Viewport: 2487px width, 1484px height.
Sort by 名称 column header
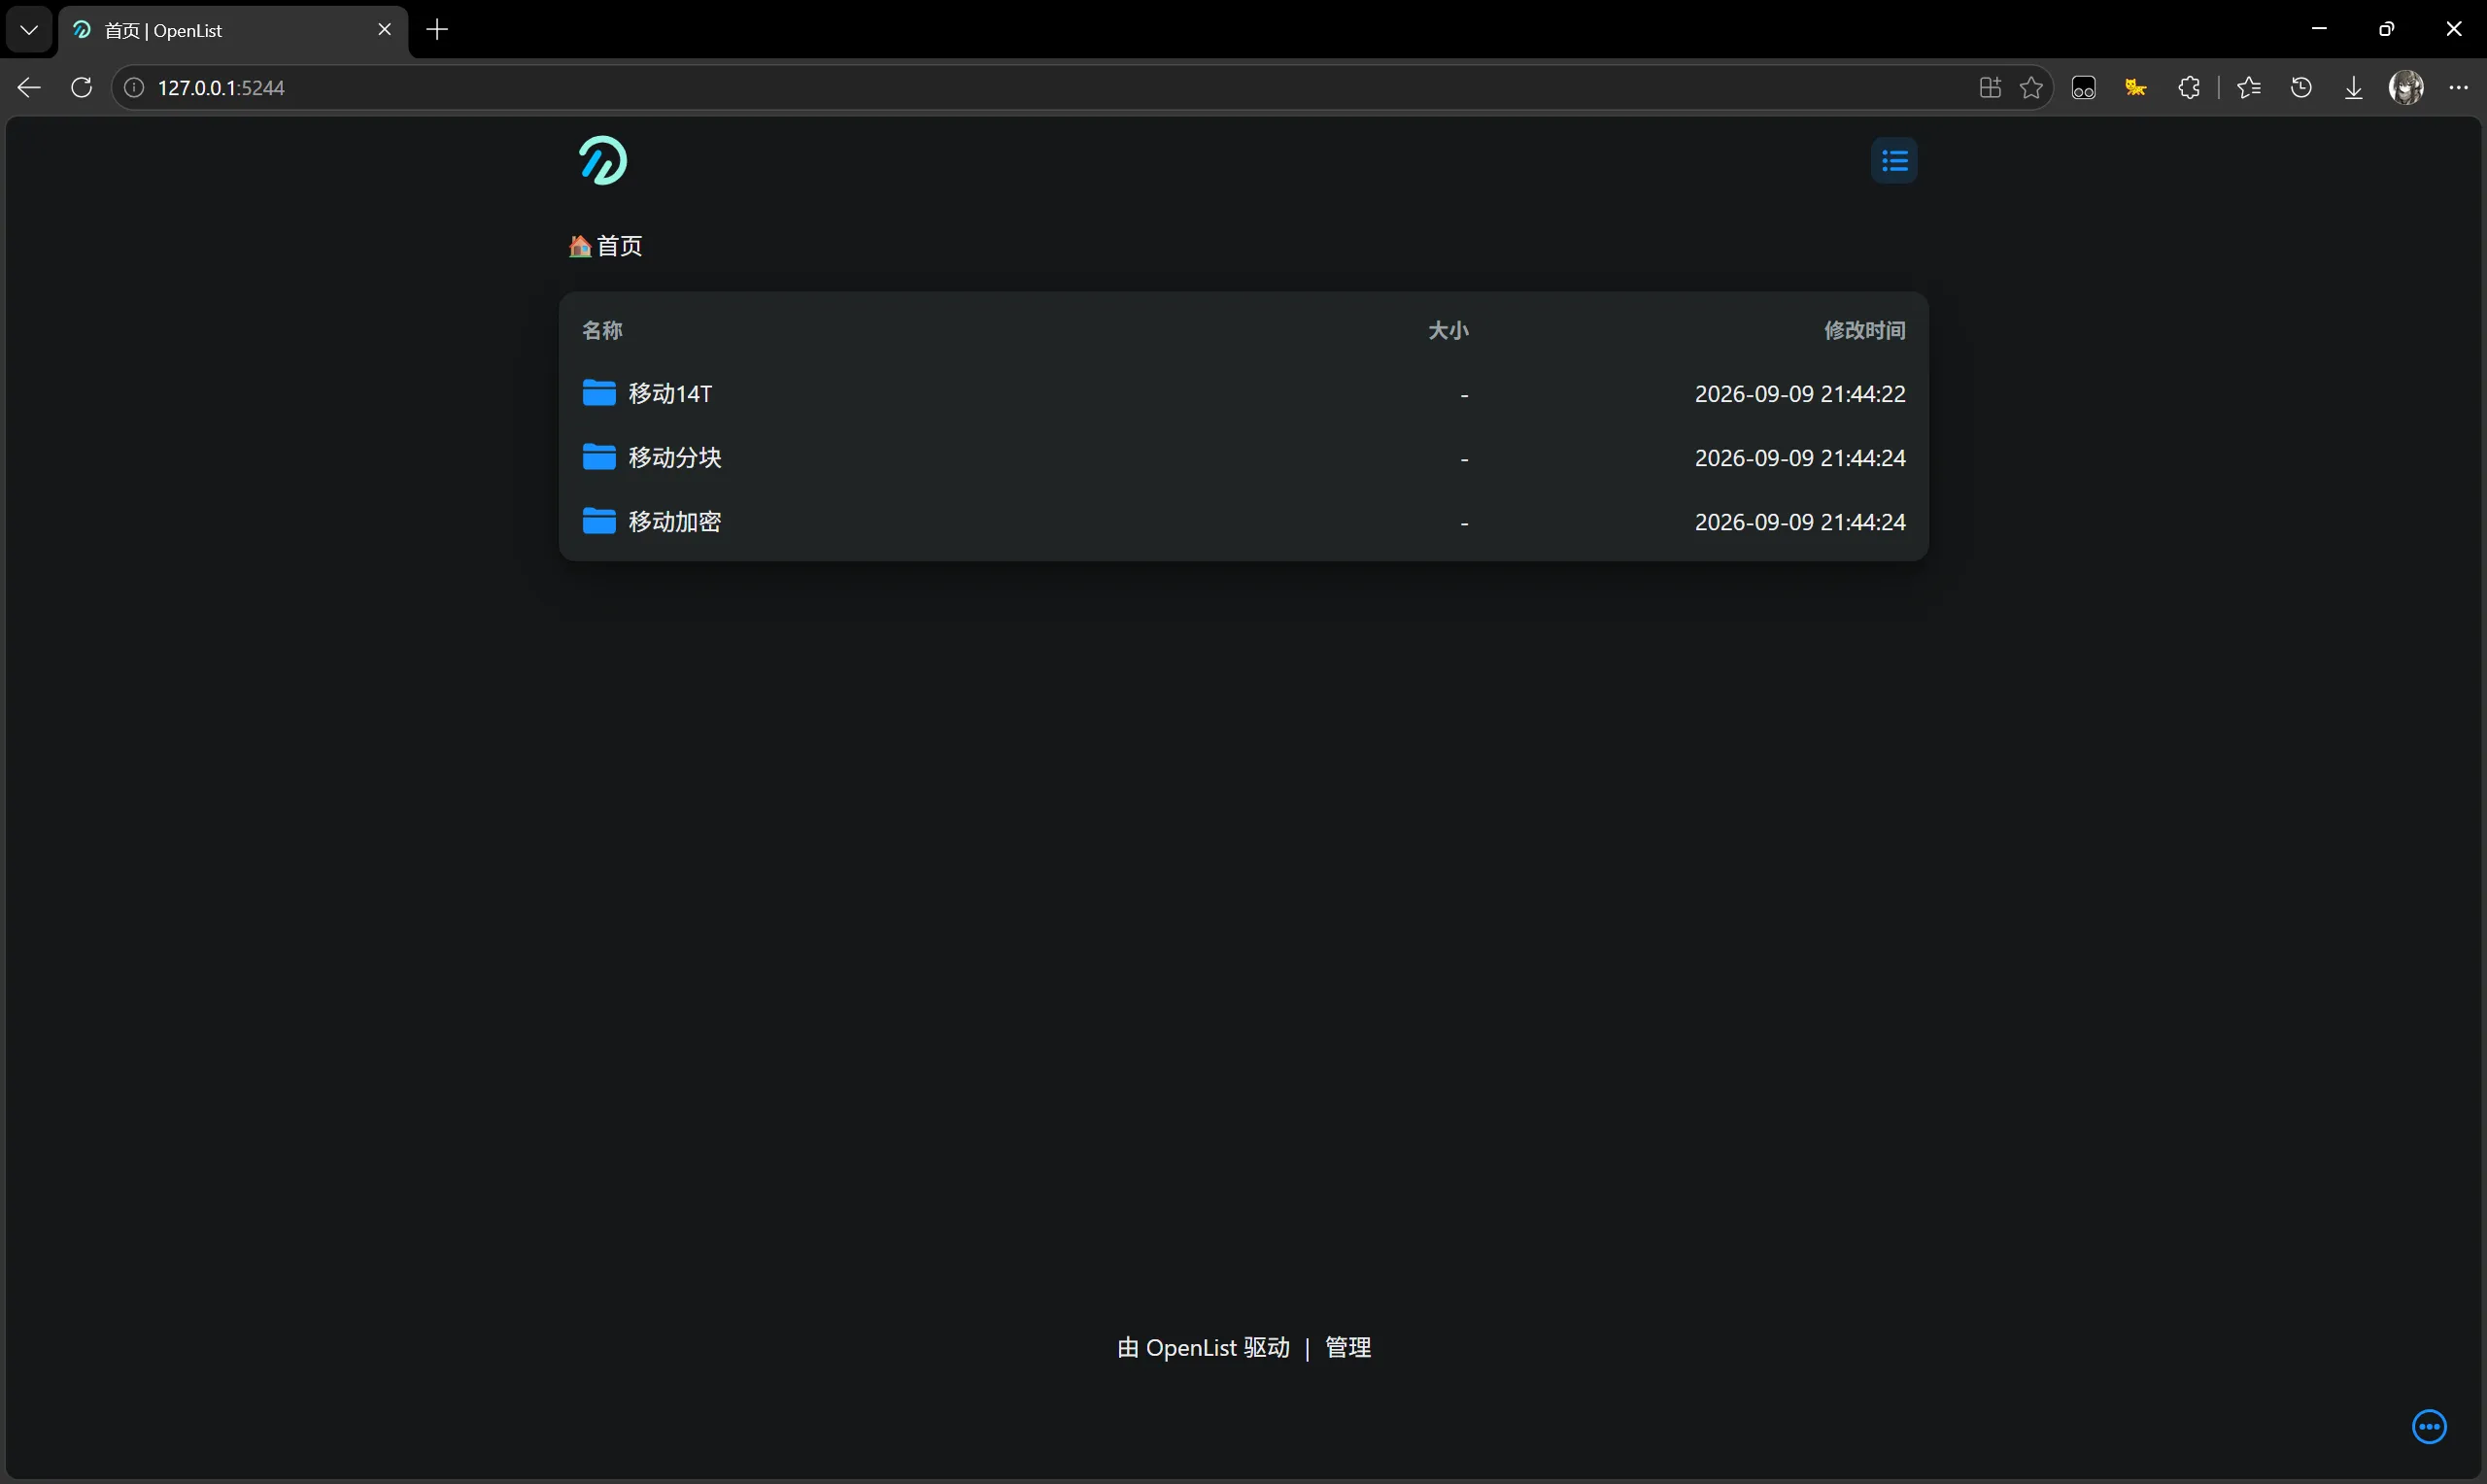[603, 330]
